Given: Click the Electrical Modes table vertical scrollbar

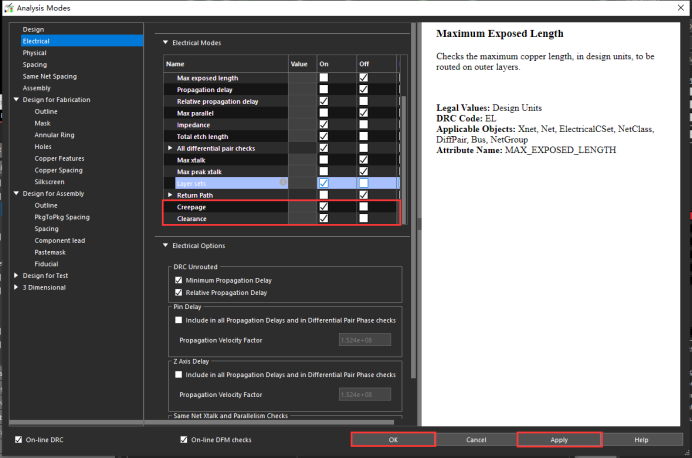Looking at the screenshot, I should [404, 159].
